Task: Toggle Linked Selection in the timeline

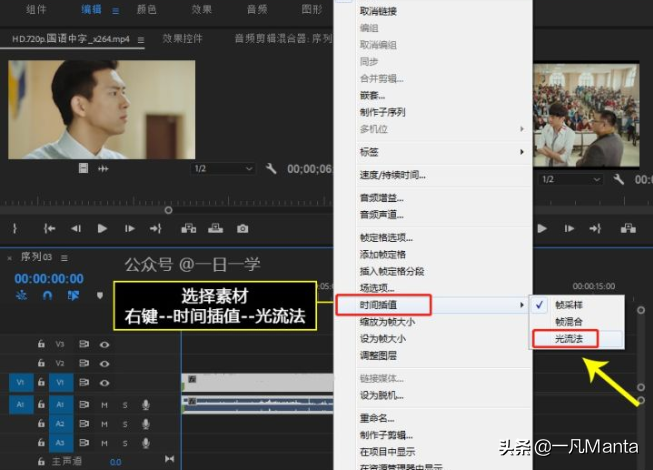Action: (73, 295)
